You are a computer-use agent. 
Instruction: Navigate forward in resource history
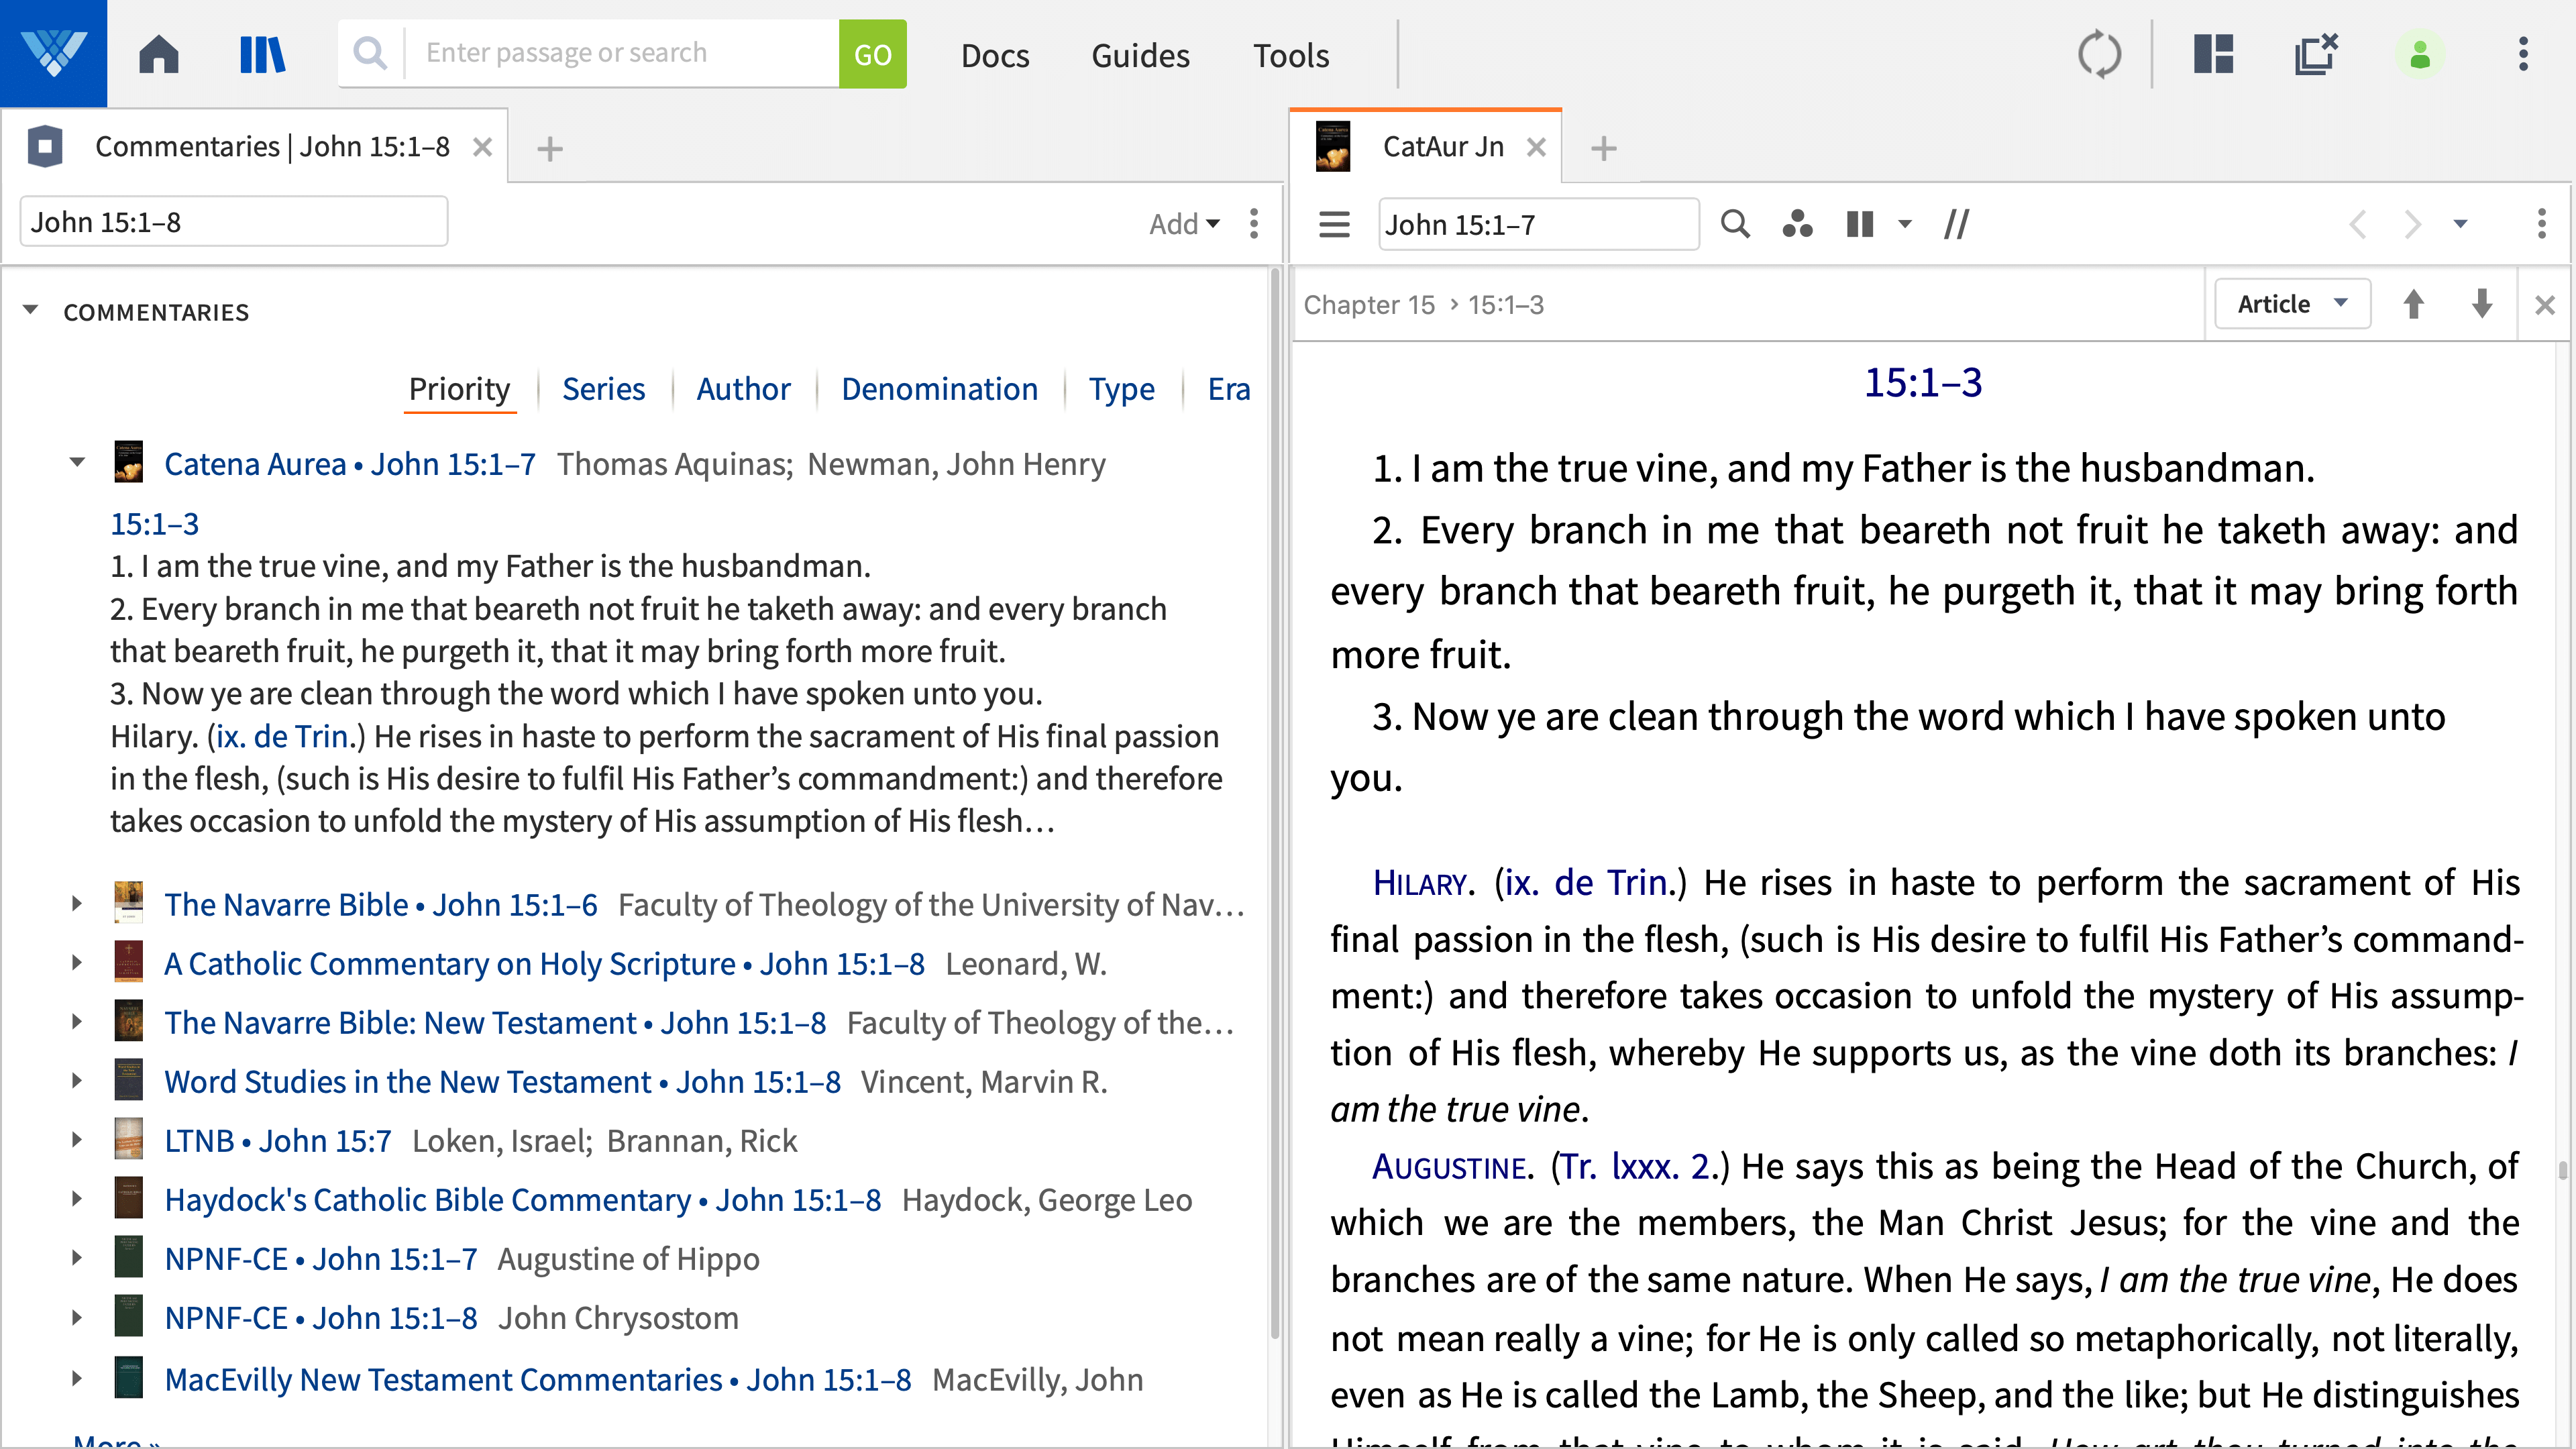point(2412,224)
